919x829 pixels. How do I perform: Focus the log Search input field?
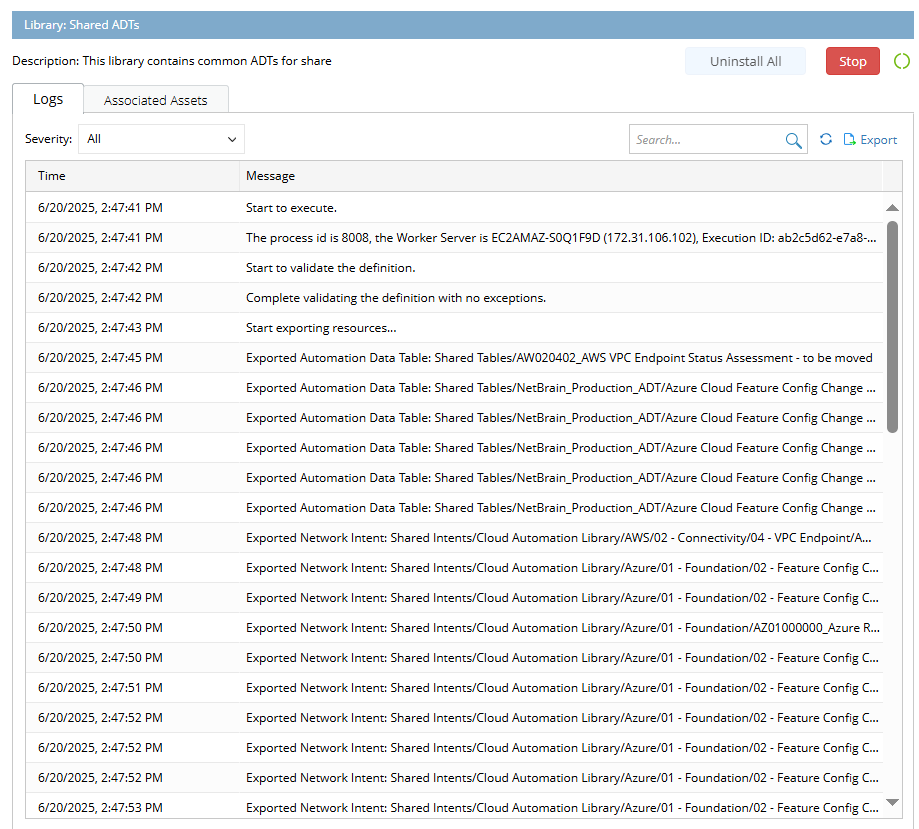point(705,140)
